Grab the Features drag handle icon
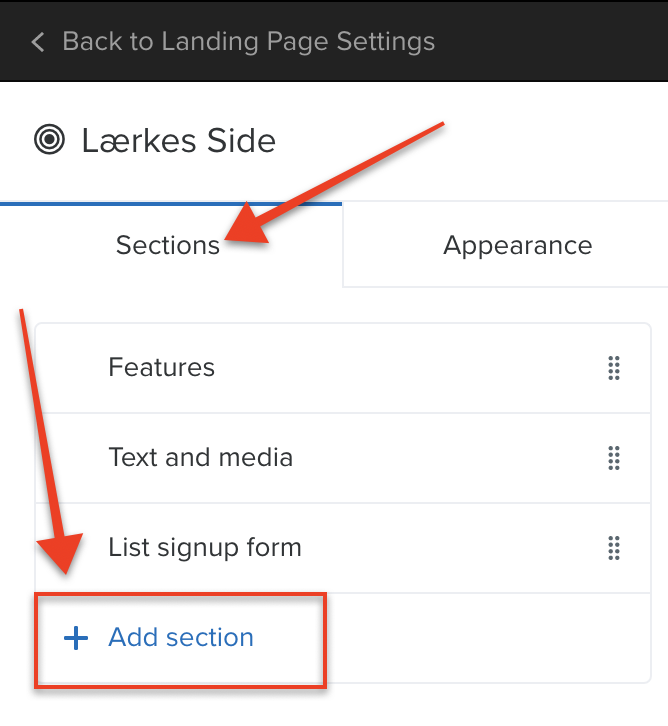The height and width of the screenshot is (726, 668). coord(614,368)
